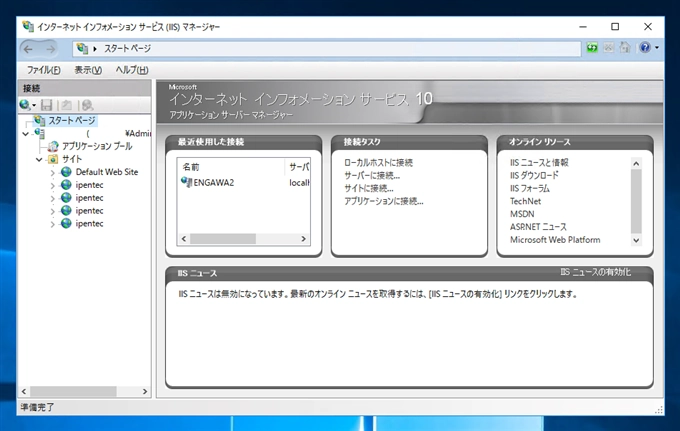
Task: Click the Forward navigation arrow
Action: click(x=51, y=49)
